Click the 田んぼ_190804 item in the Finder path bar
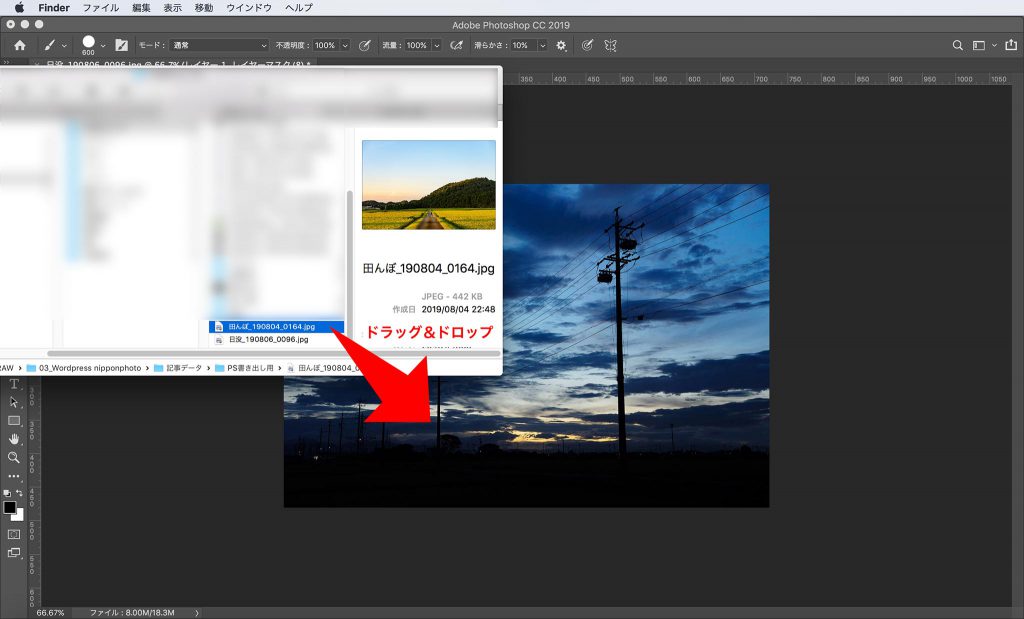This screenshot has height=619, width=1024. coord(325,368)
